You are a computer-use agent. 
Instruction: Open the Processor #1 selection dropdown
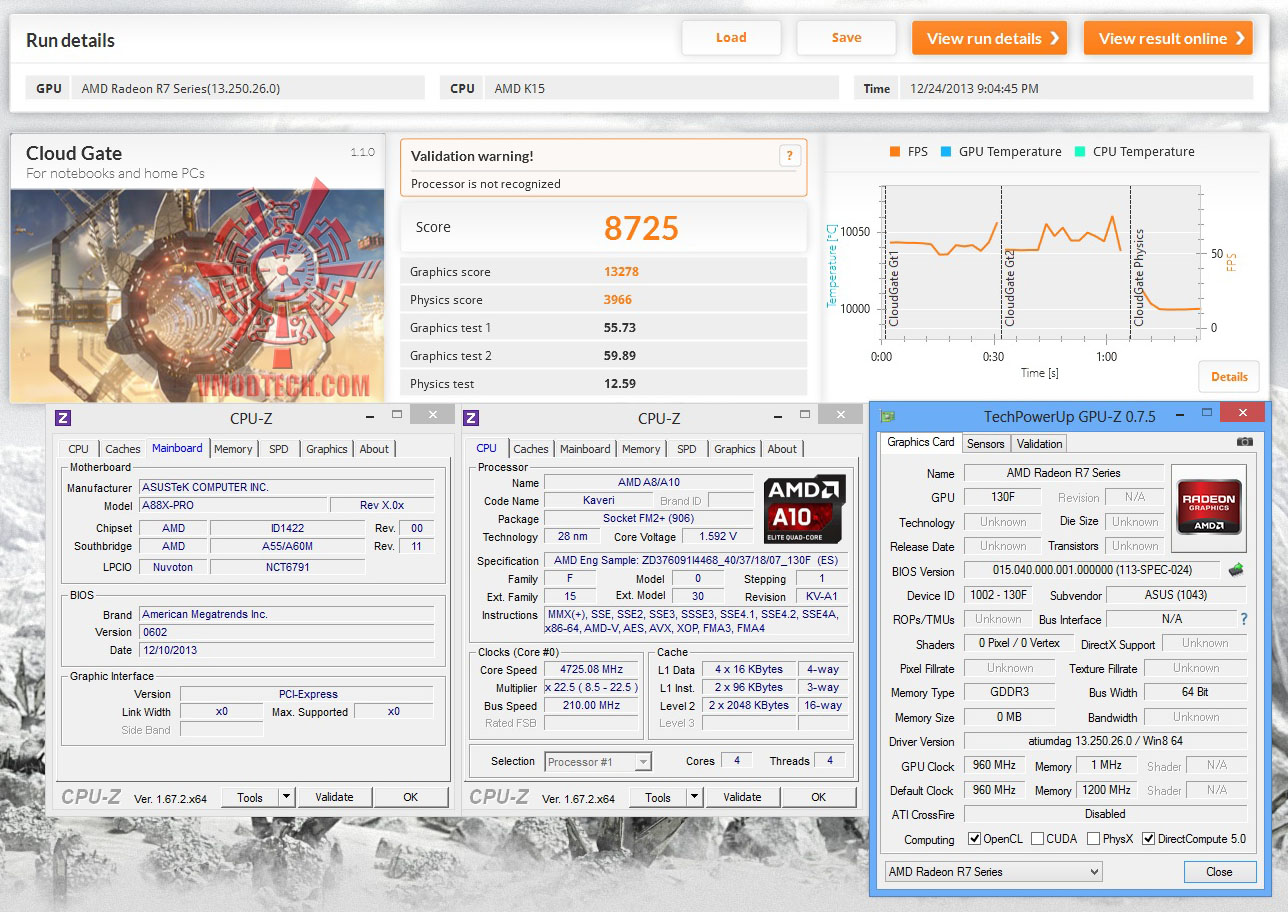coord(598,762)
